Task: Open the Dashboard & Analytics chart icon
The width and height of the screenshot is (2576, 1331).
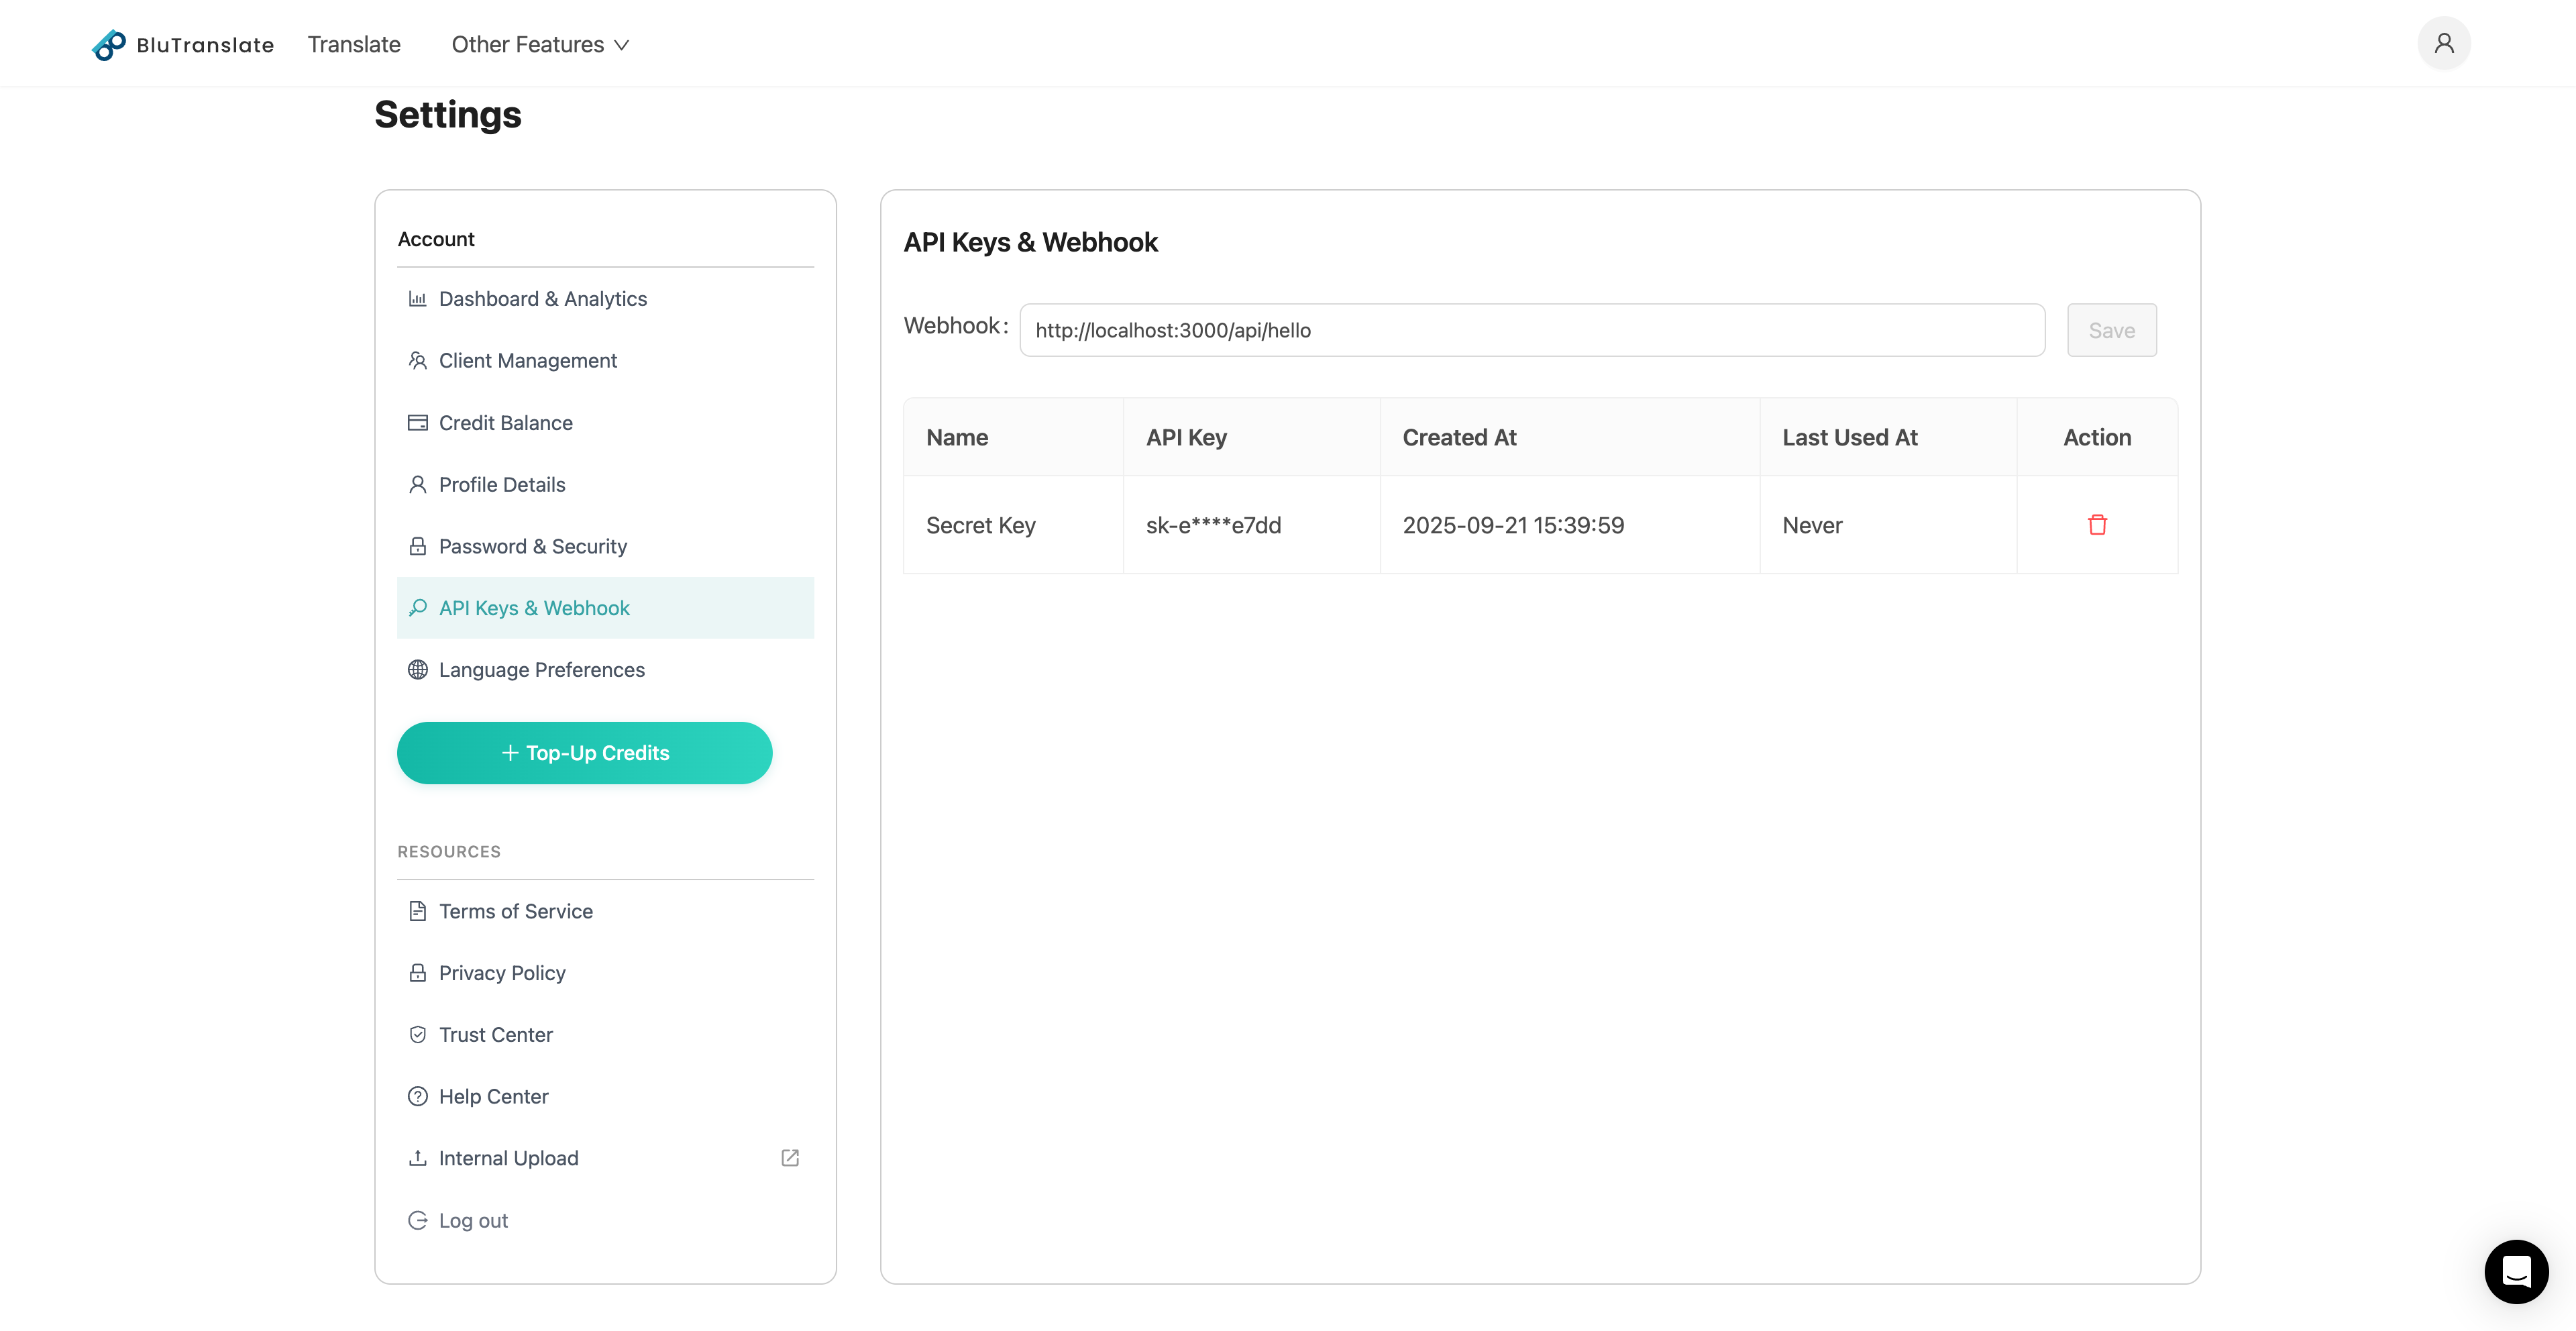Action: (x=418, y=298)
